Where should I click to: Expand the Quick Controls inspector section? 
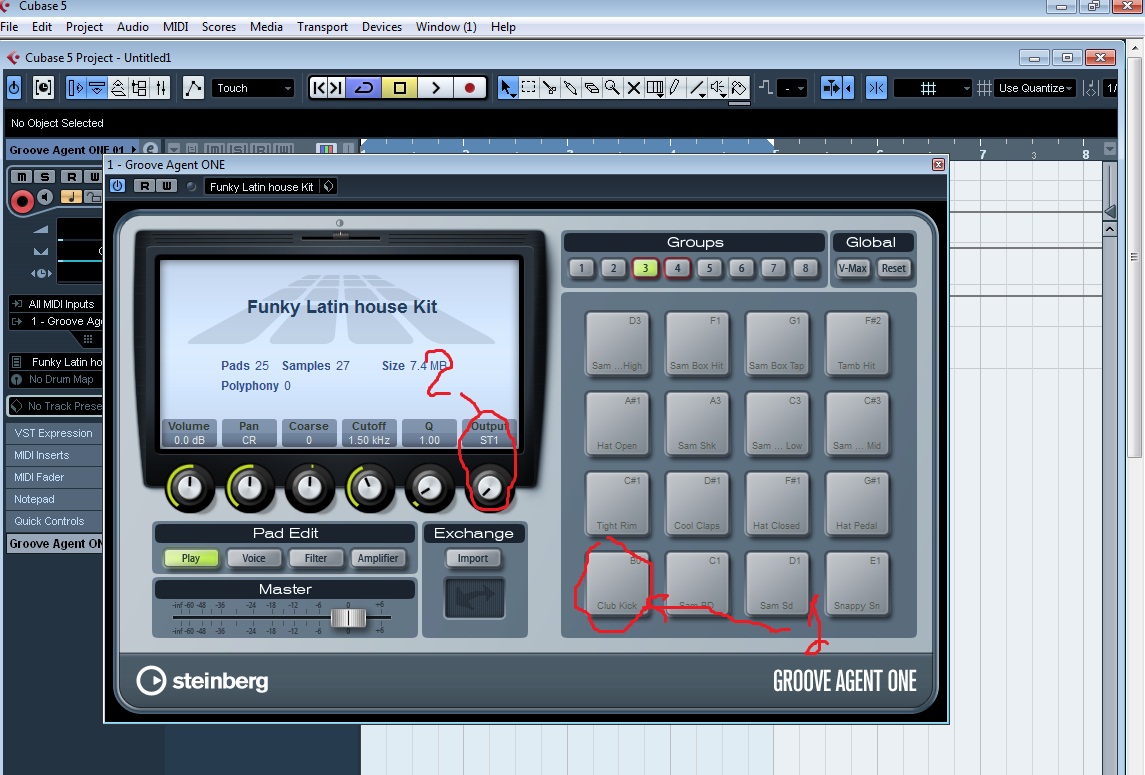(x=54, y=521)
